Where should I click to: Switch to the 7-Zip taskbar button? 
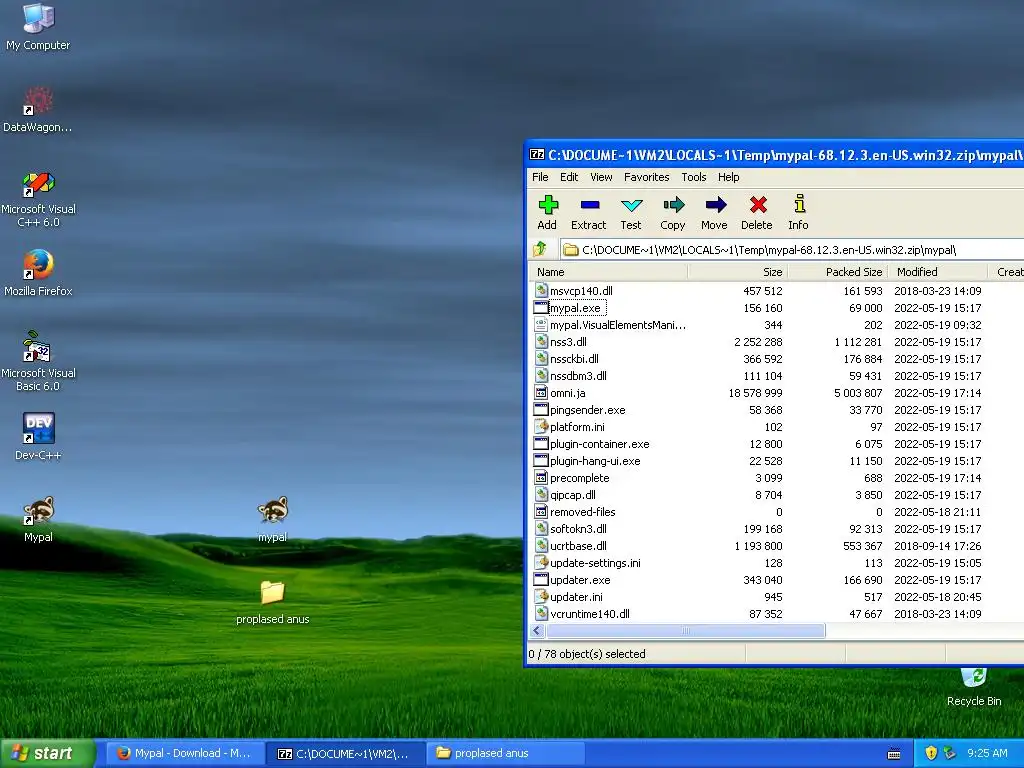(346, 753)
